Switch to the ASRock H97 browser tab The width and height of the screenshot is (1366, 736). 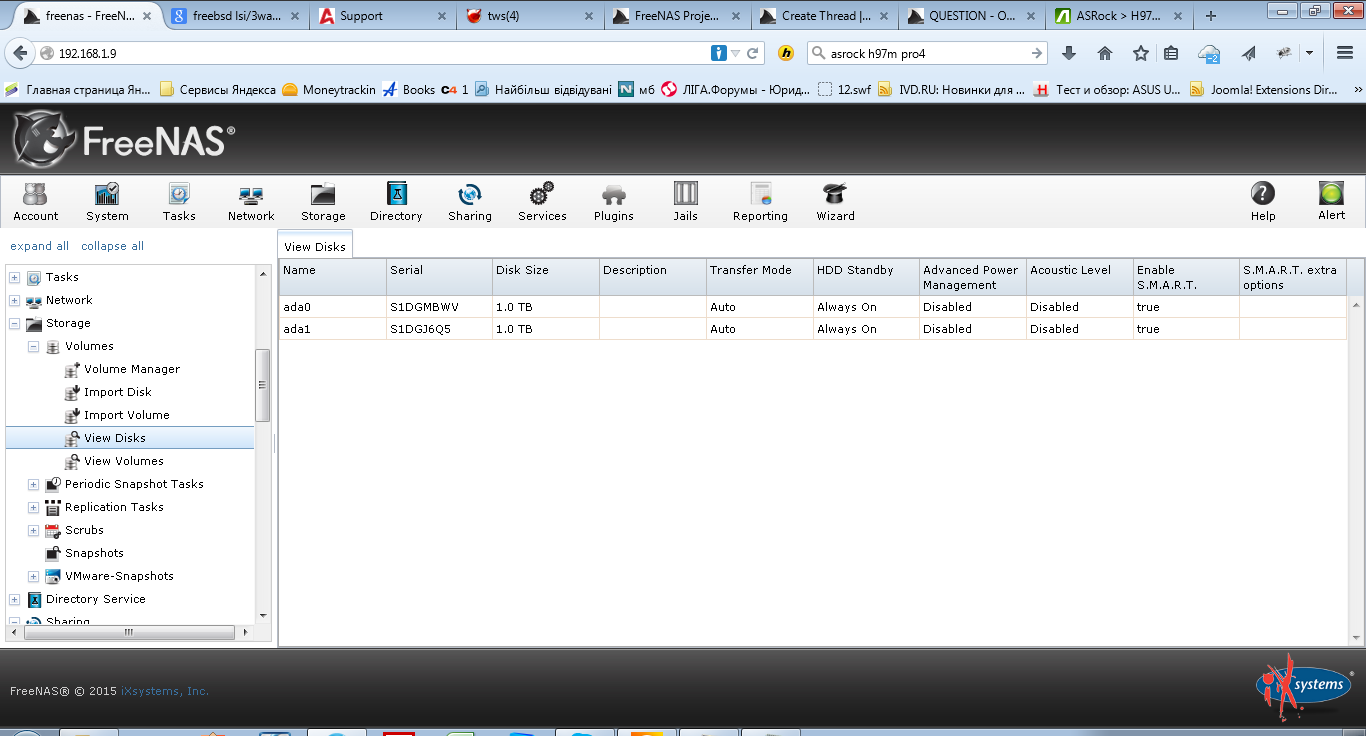(x=1118, y=16)
